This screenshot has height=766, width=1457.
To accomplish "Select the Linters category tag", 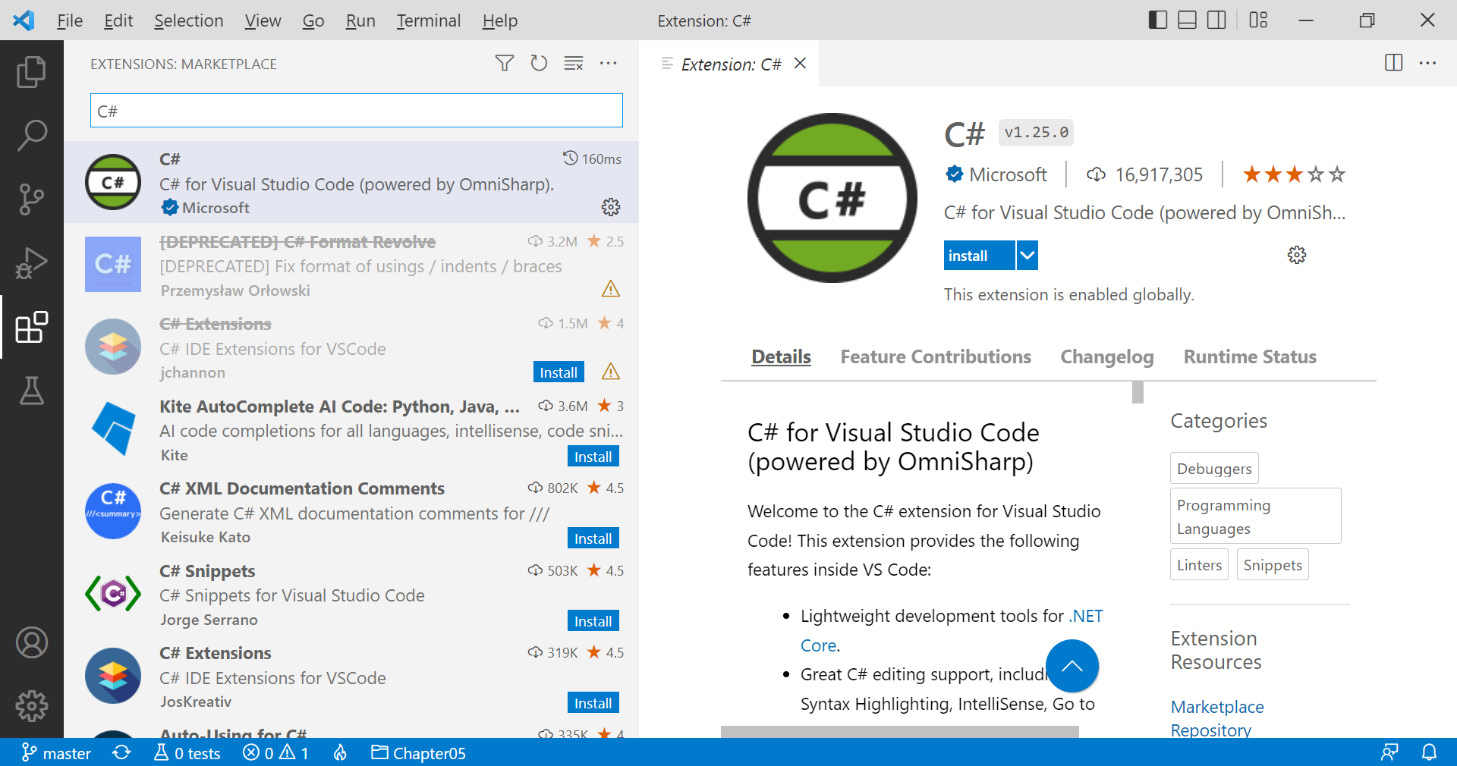I will pyautogui.click(x=1199, y=564).
